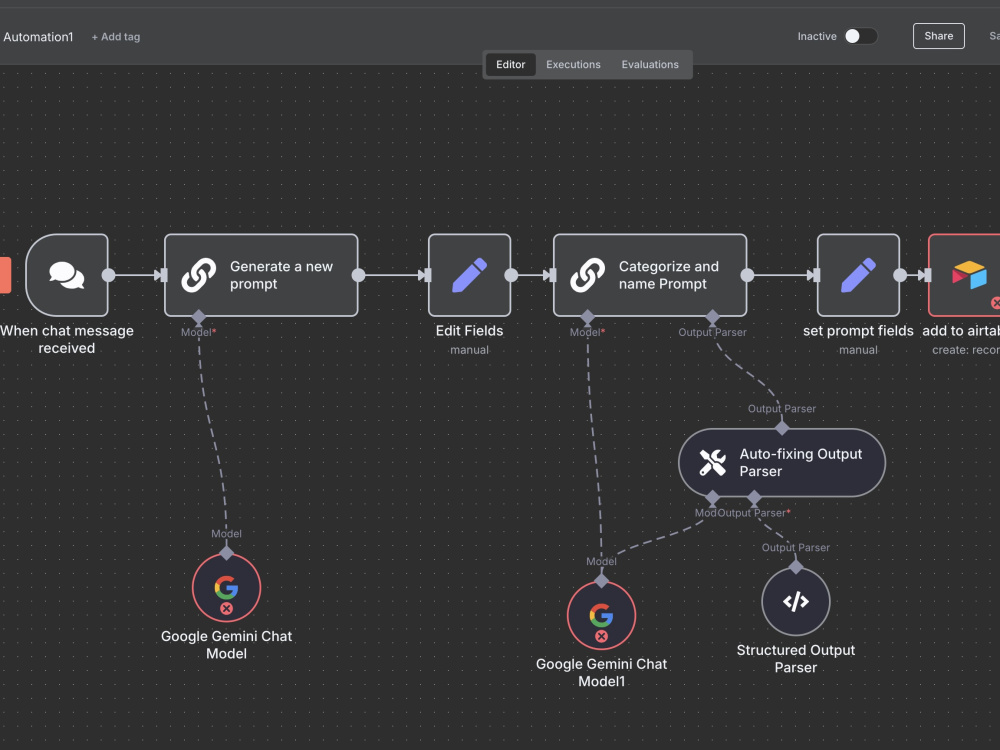
Task: Click output handle of set prompt fields node
Action: pyautogui.click(x=900, y=275)
